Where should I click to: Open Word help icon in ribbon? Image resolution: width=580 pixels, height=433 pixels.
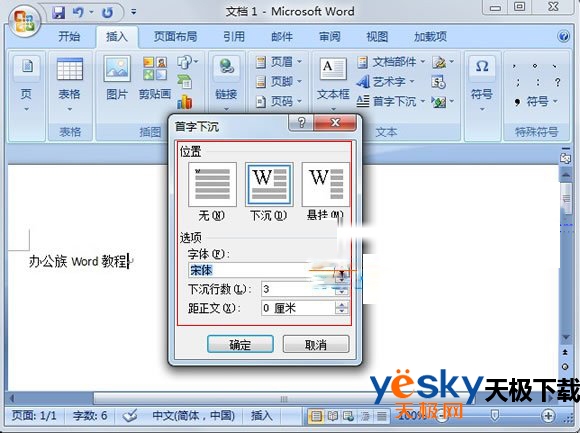pos(563,36)
